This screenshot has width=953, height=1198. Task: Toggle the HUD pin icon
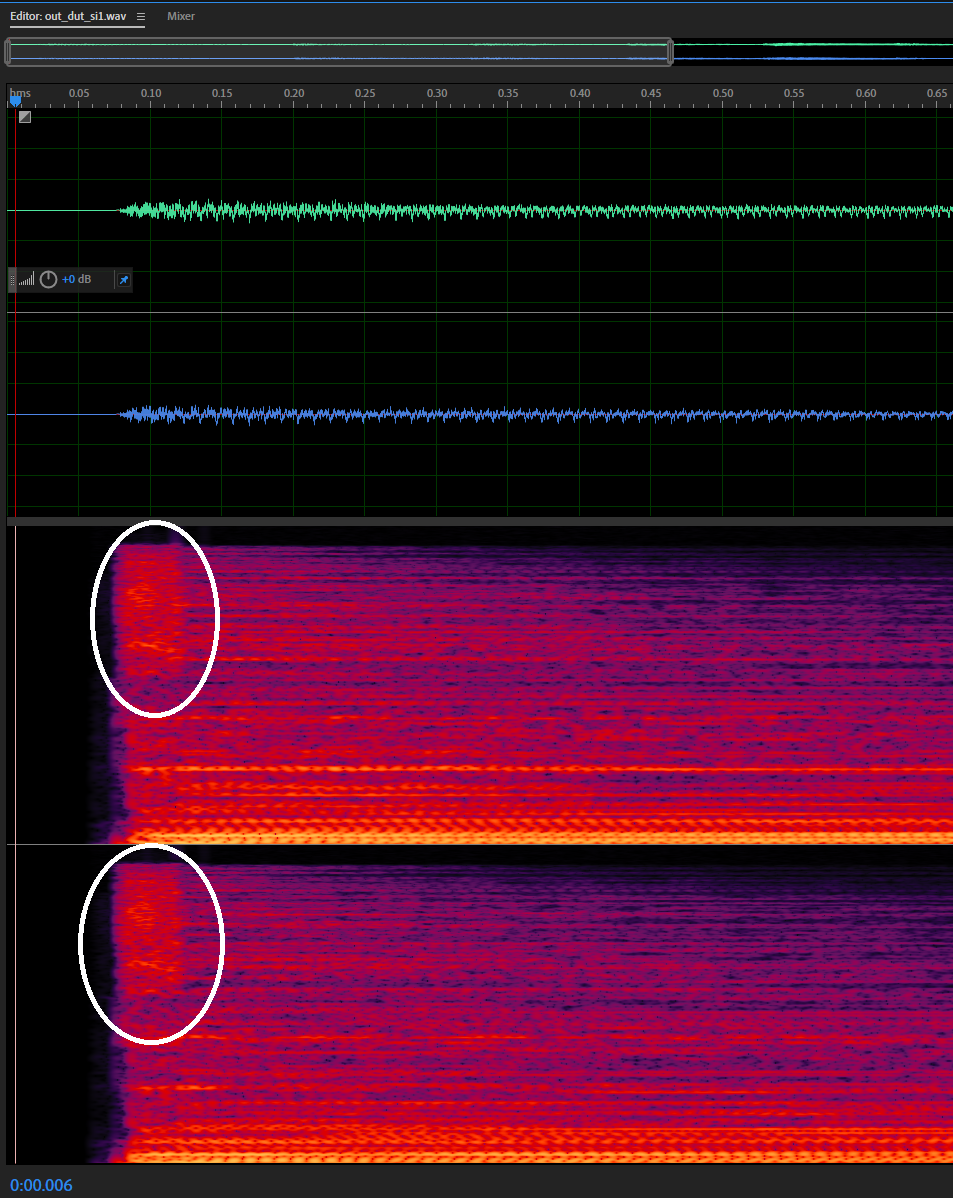coord(123,280)
